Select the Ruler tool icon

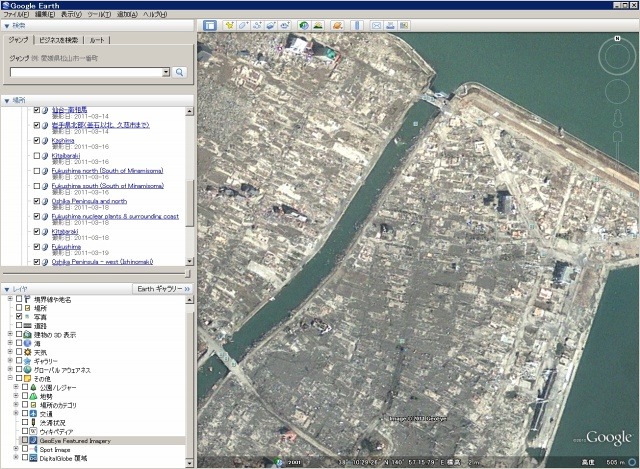click(x=357, y=25)
